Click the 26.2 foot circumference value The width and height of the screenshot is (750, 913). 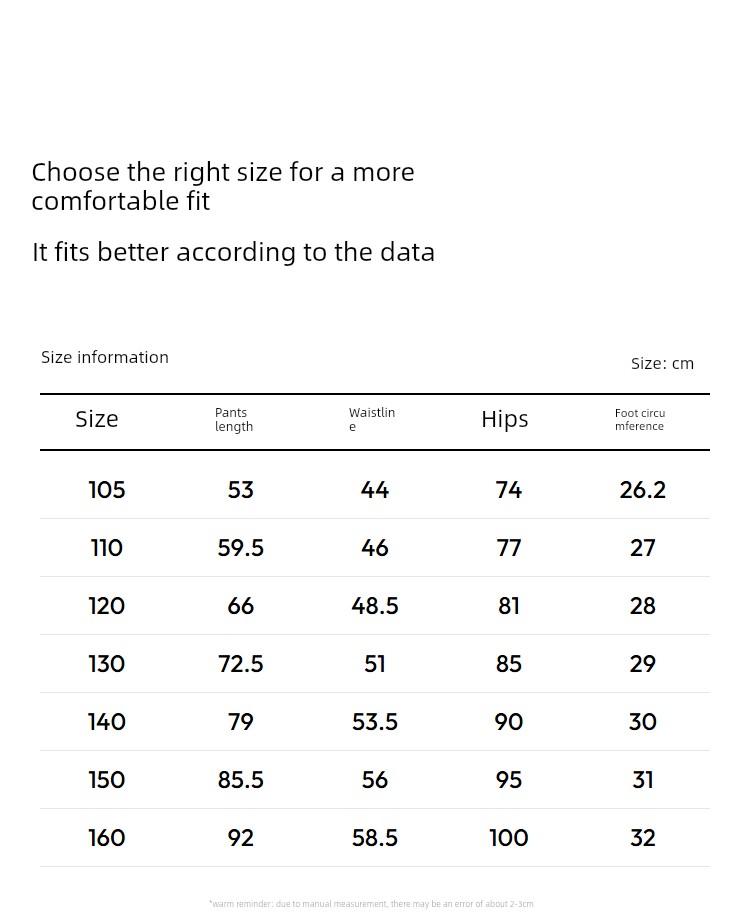643,490
